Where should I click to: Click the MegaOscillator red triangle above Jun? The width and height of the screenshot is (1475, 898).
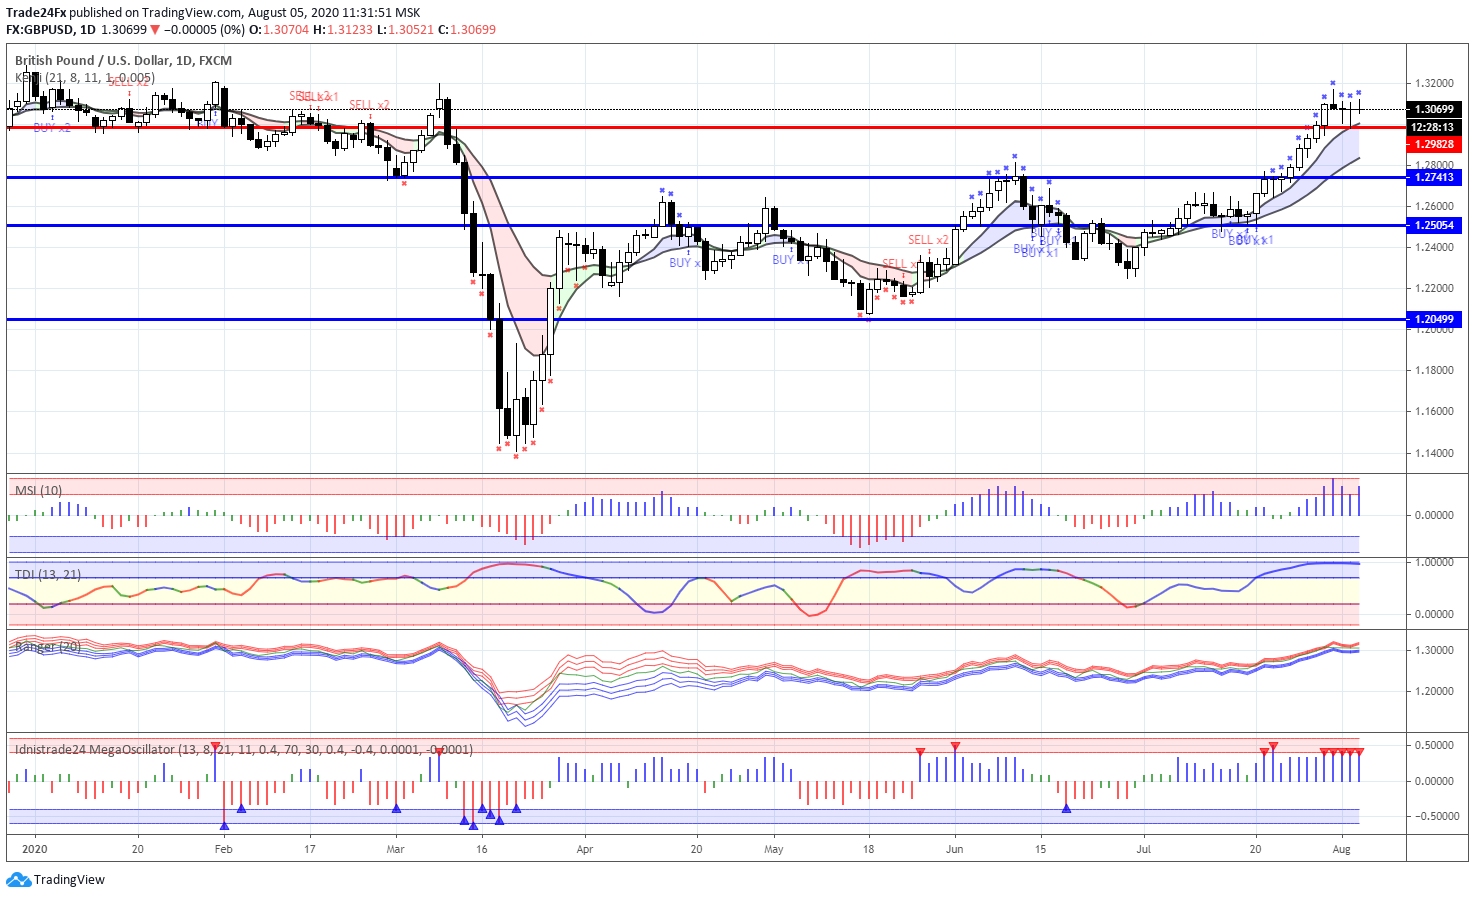pyautogui.click(x=955, y=746)
